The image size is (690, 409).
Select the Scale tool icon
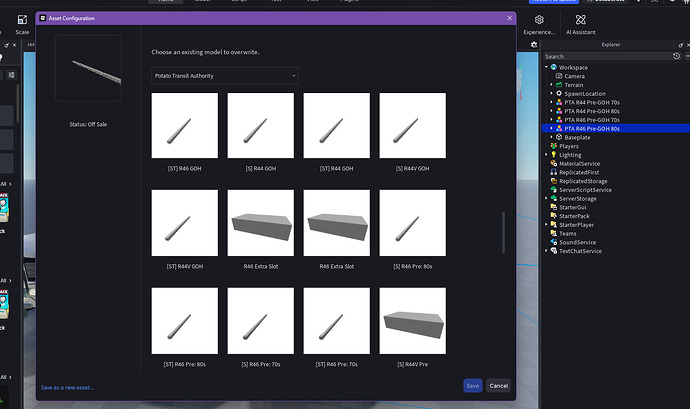point(22,20)
